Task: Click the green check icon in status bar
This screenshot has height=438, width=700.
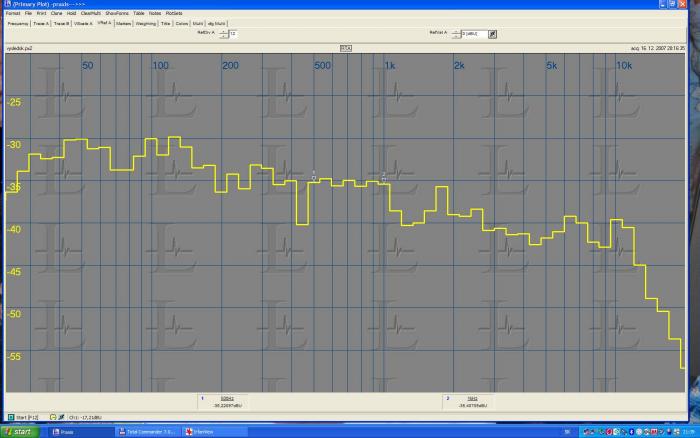Action: (61, 415)
